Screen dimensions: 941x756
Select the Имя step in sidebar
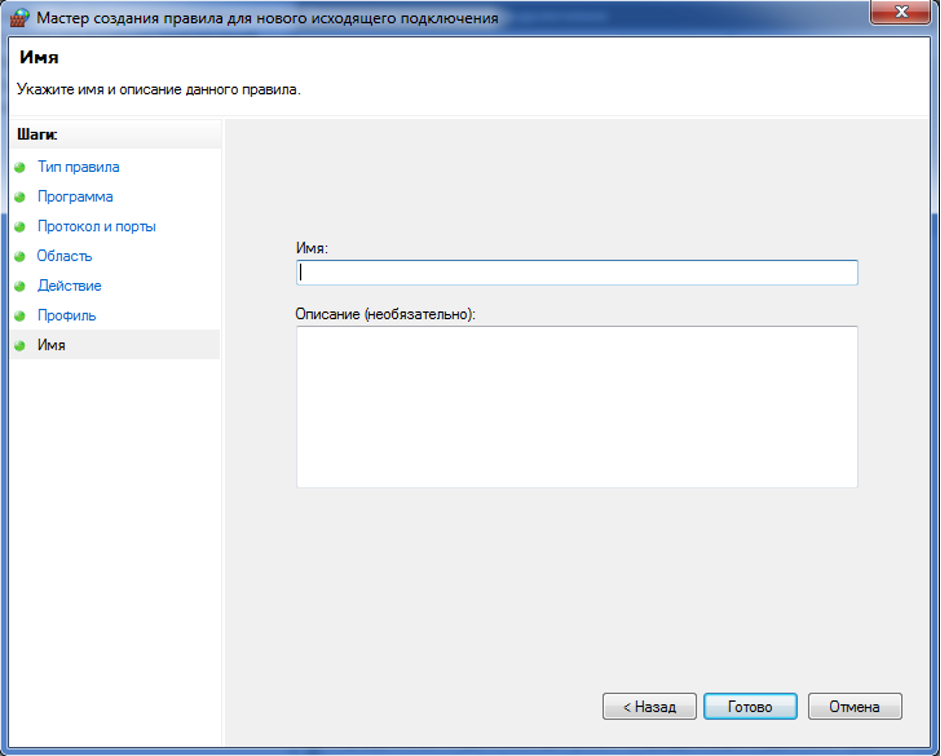[x=51, y=345]
